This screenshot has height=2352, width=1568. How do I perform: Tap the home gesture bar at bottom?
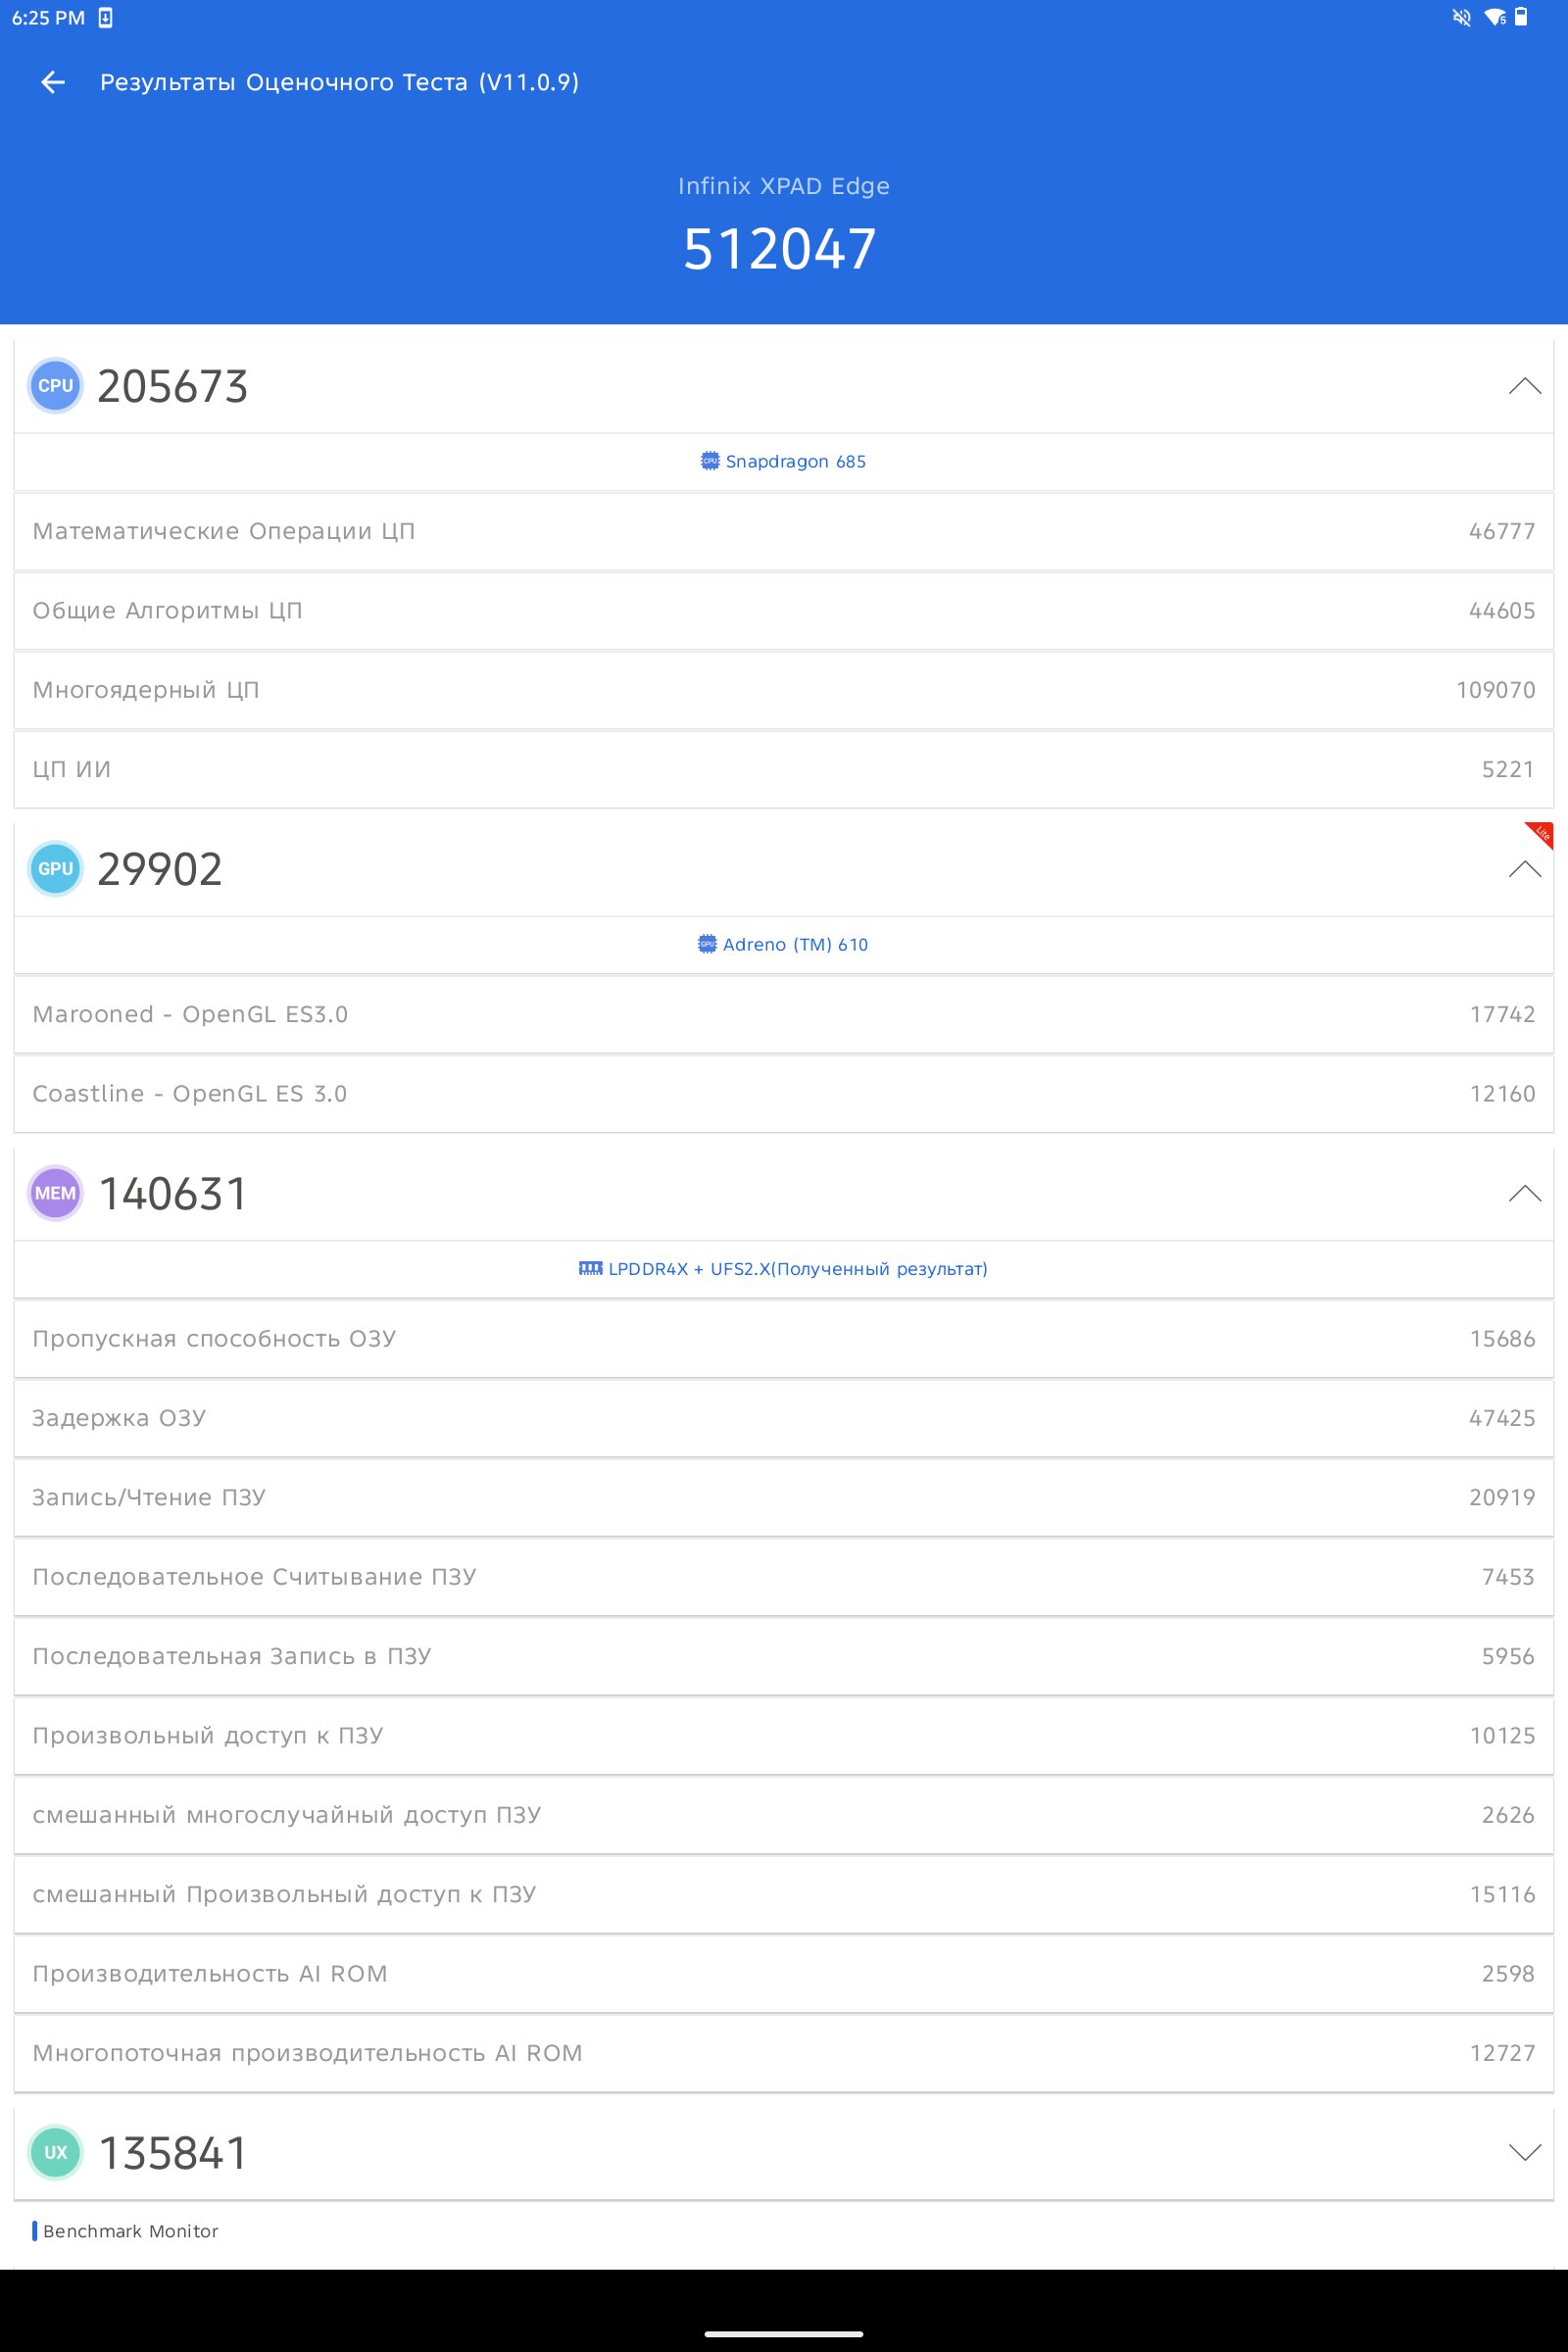pos(784,2334)
